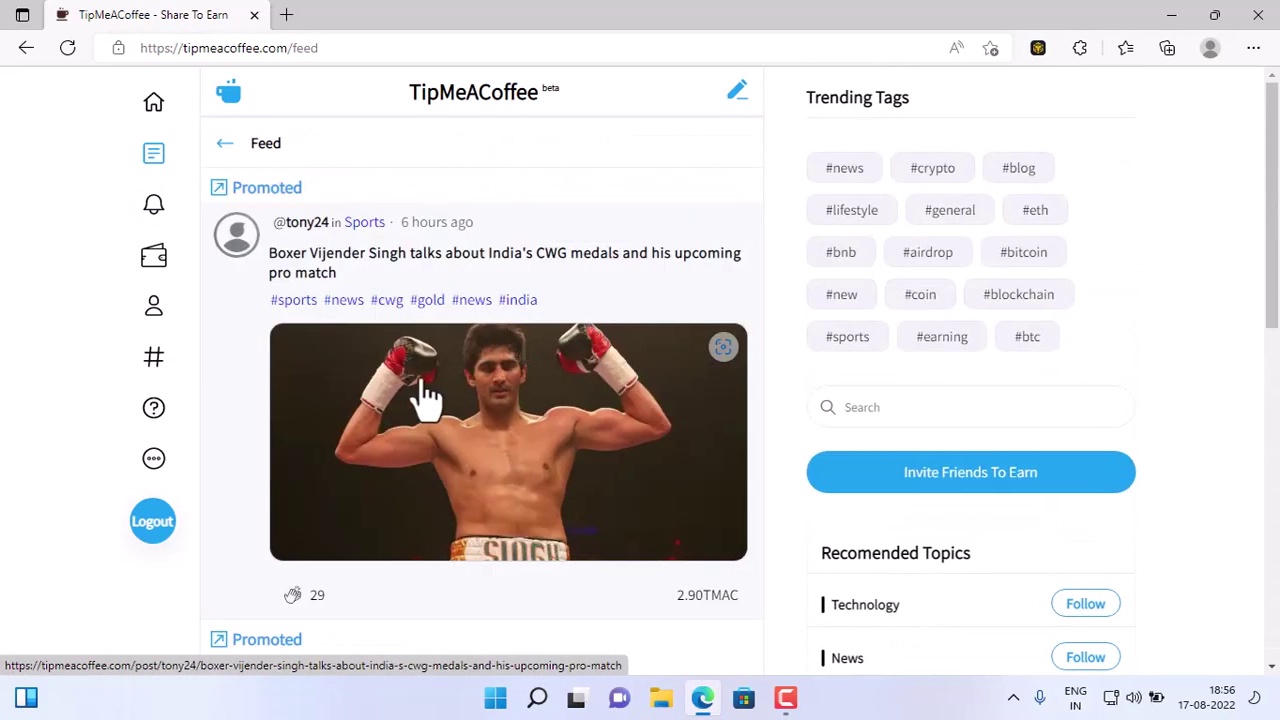The image size is (1280, 720).
Task: Click the first Promoted arrow icon
Action: 219,188
